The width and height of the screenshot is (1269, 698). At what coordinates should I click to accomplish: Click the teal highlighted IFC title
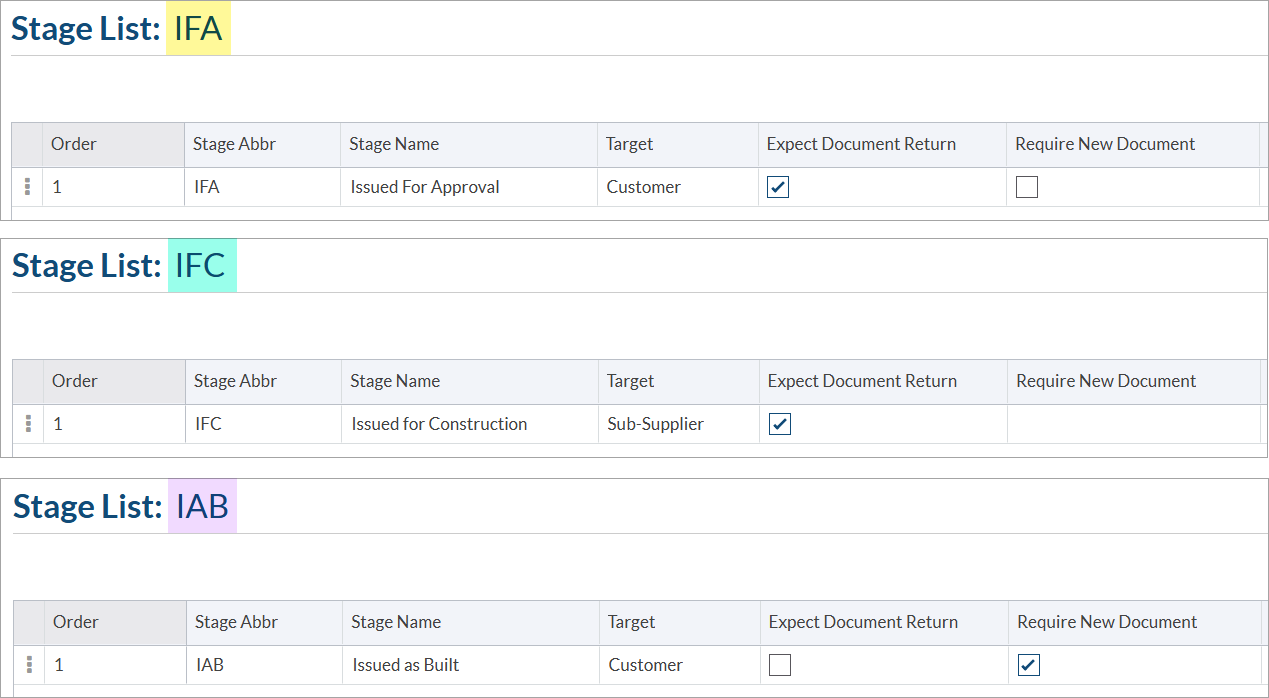pos(201,266)
